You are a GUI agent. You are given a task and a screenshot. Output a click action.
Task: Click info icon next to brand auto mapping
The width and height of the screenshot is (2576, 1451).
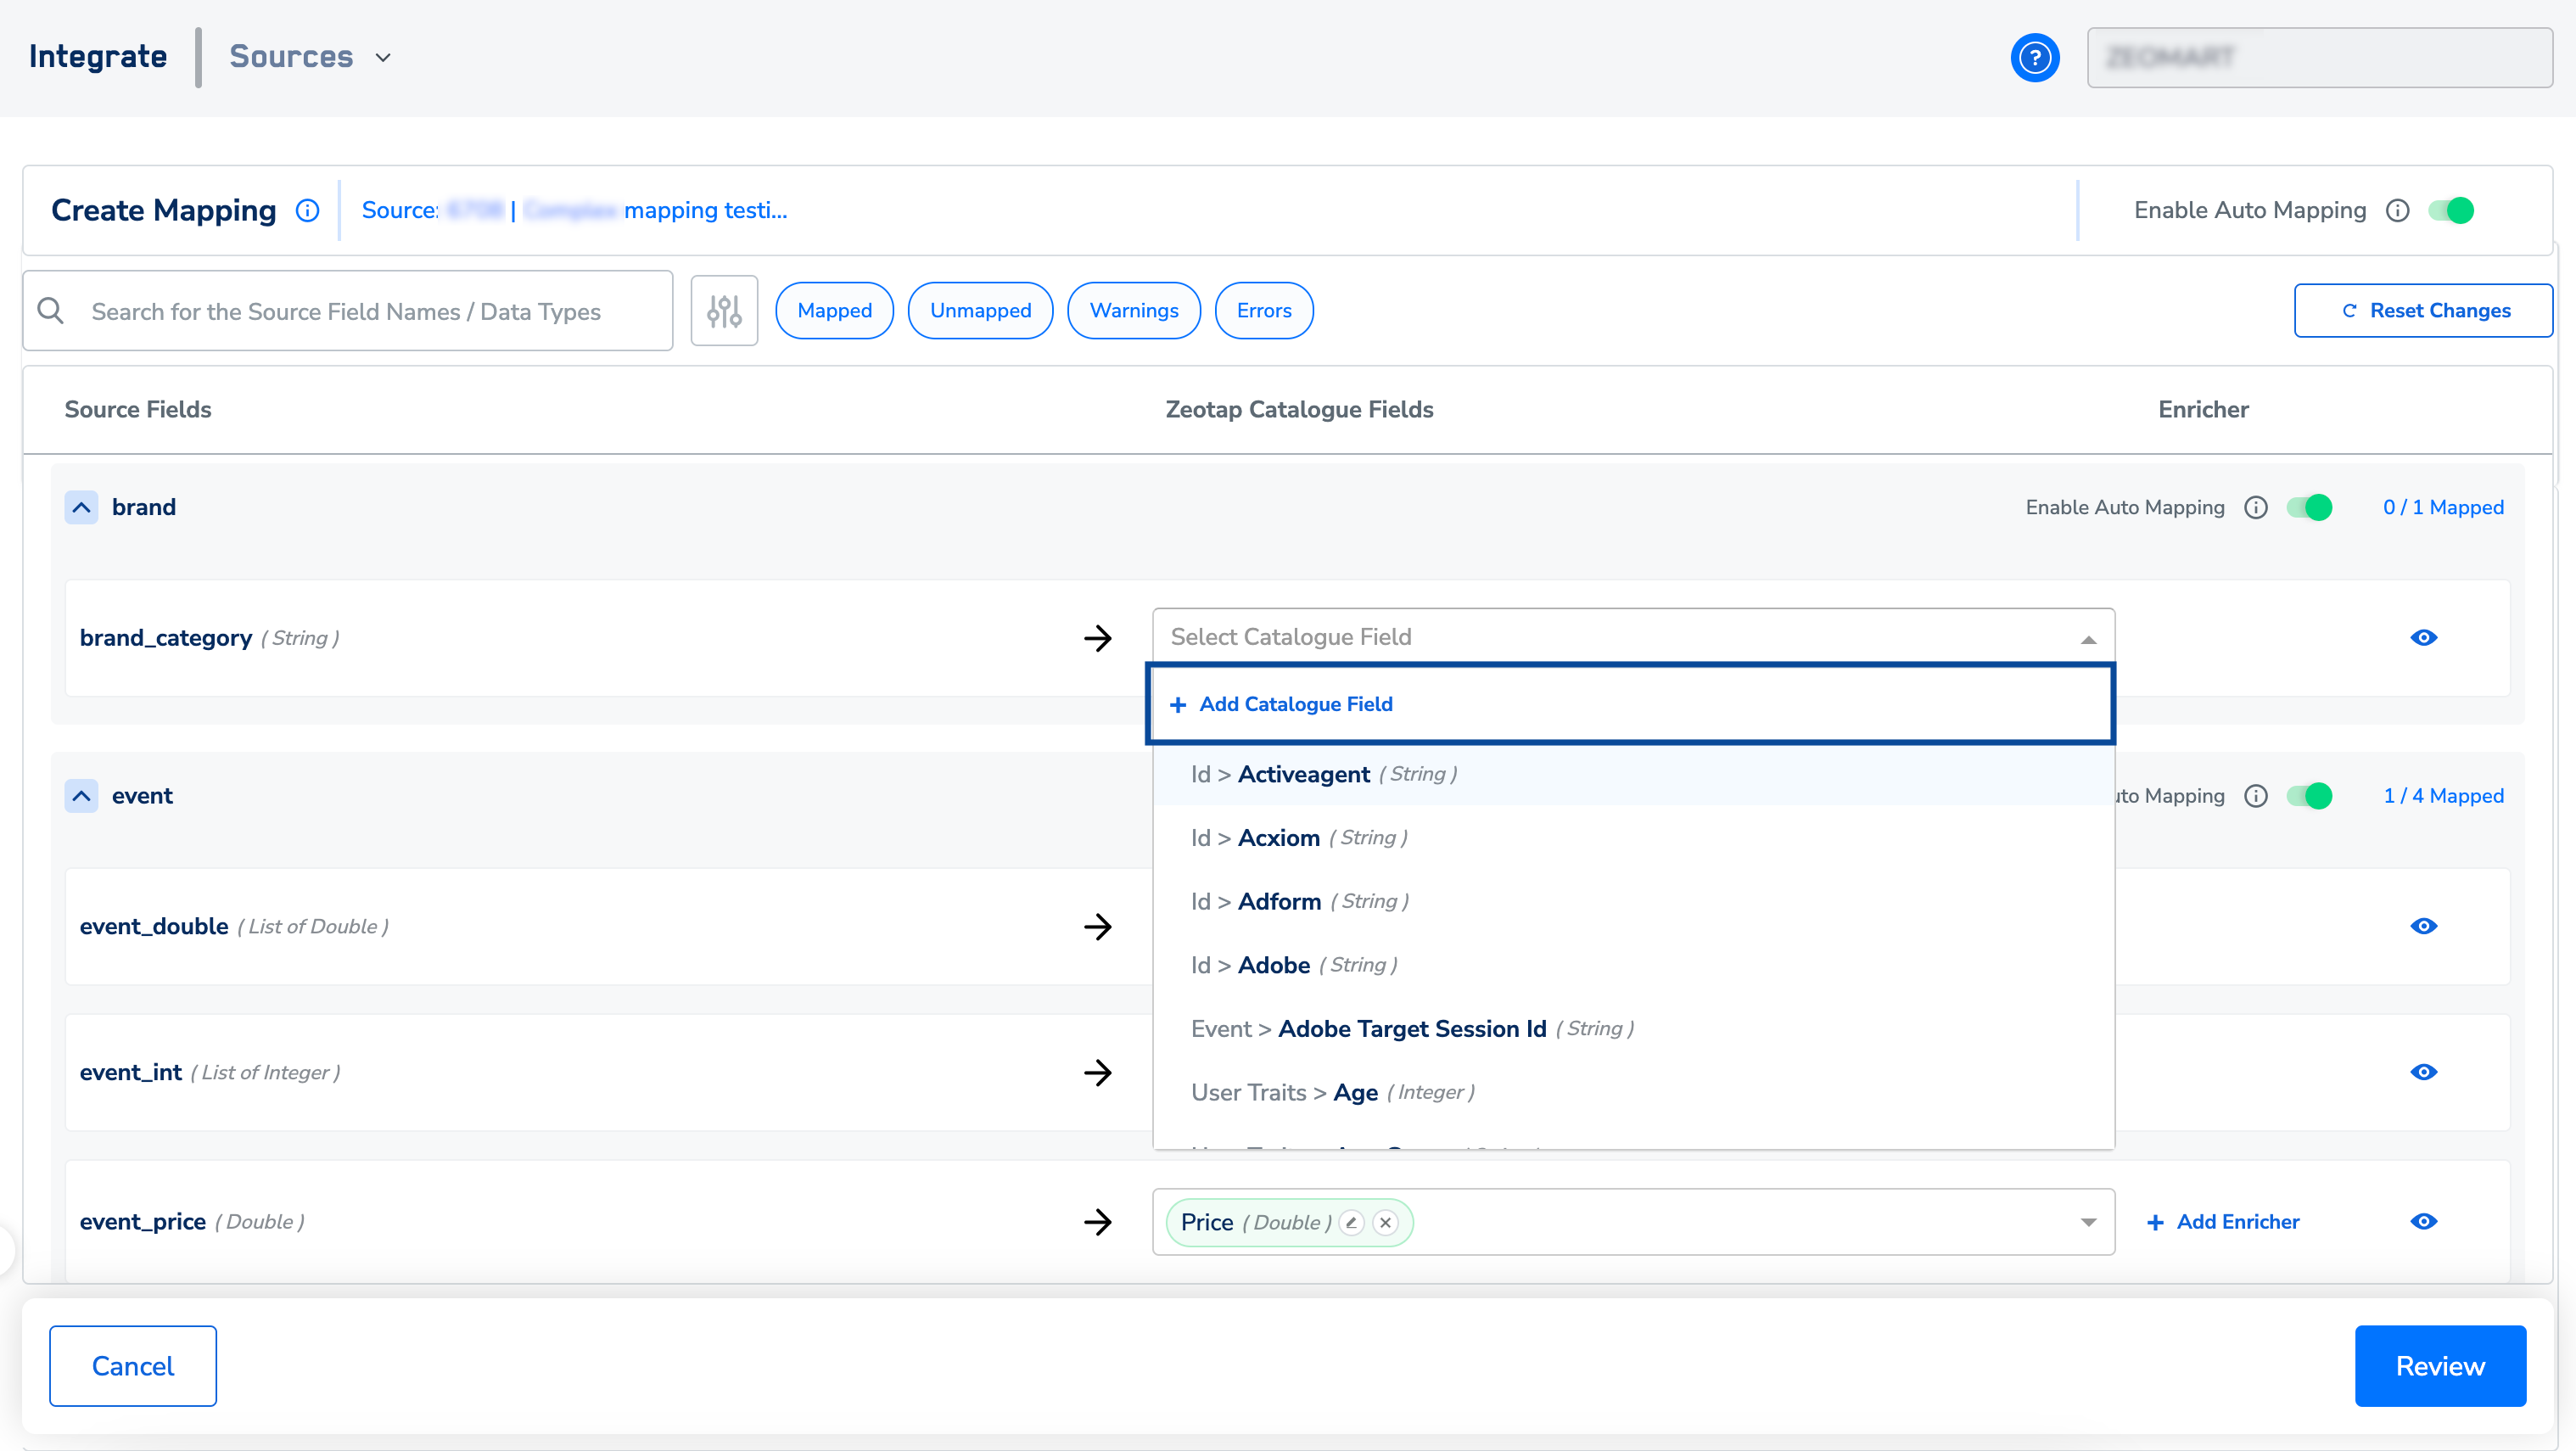tap(2255, 507)
